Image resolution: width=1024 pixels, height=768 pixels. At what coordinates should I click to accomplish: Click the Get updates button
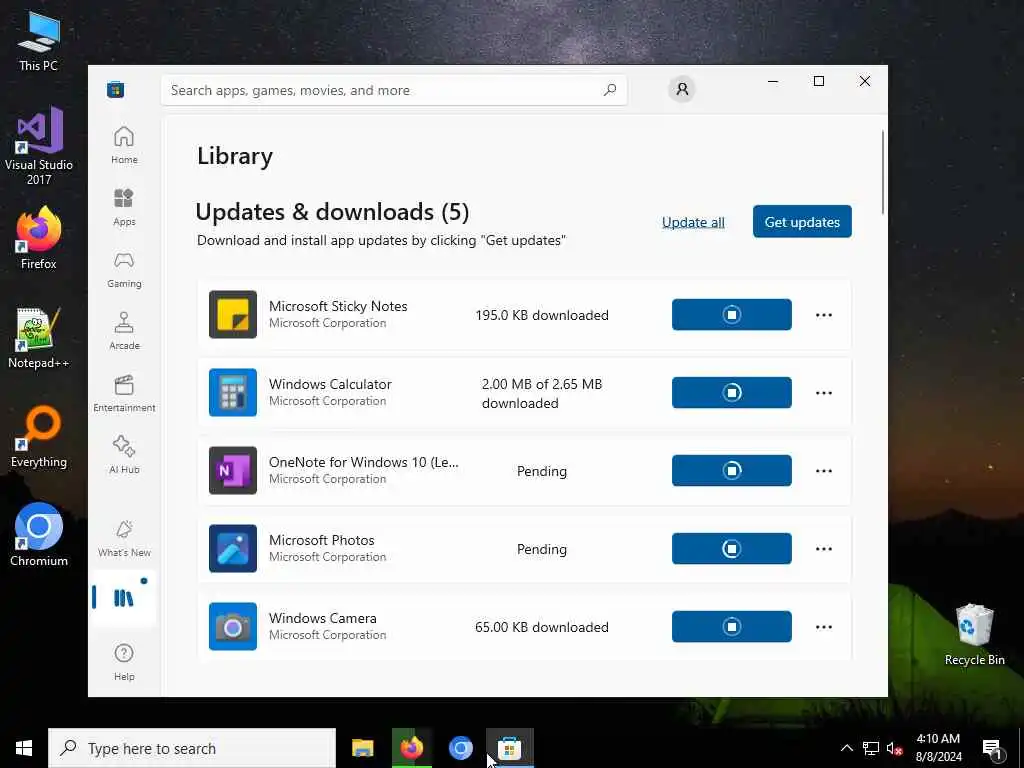[x=802, y=221]
